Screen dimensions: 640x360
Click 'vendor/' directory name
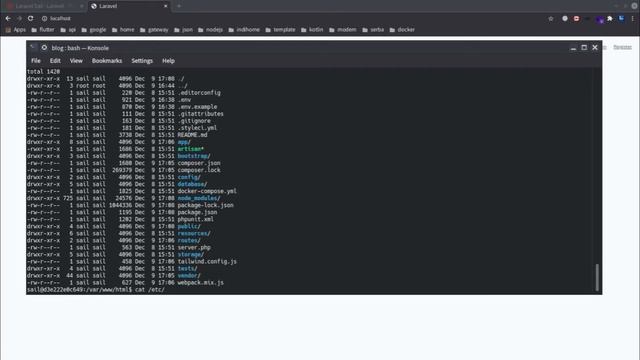(189, 276)
